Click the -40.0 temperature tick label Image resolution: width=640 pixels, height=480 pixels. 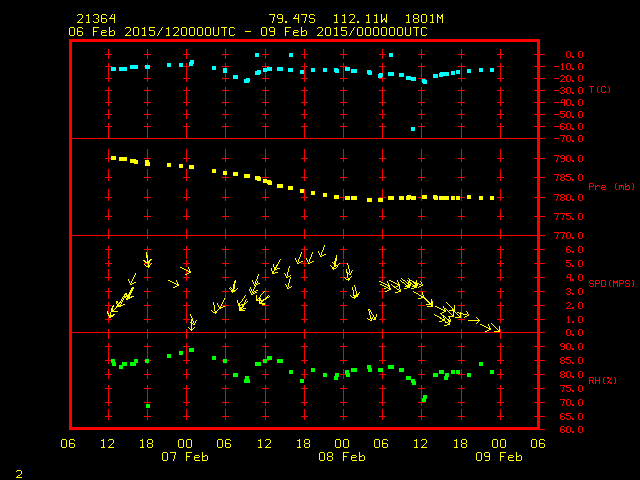[x=569, y=103]
